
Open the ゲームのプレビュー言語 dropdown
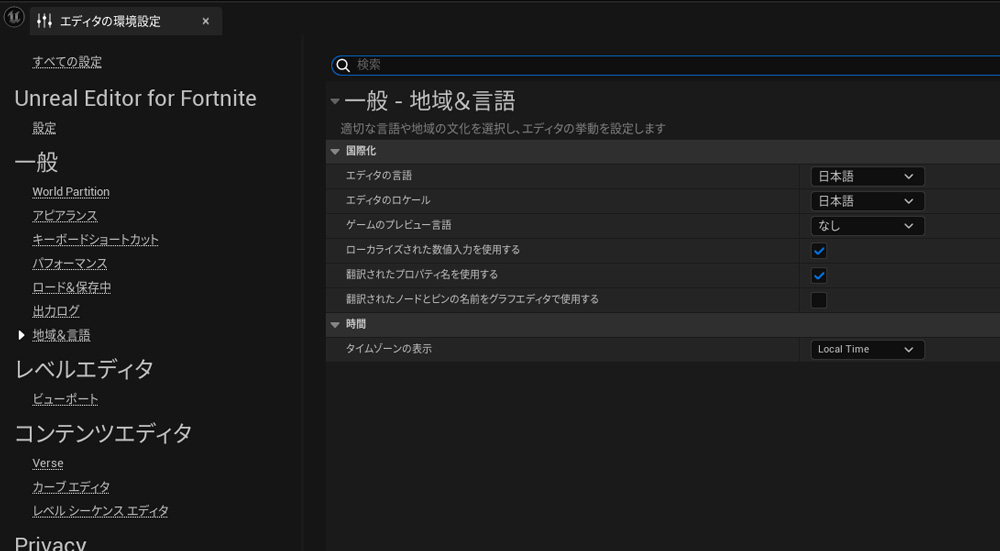[x=867, y=226]
